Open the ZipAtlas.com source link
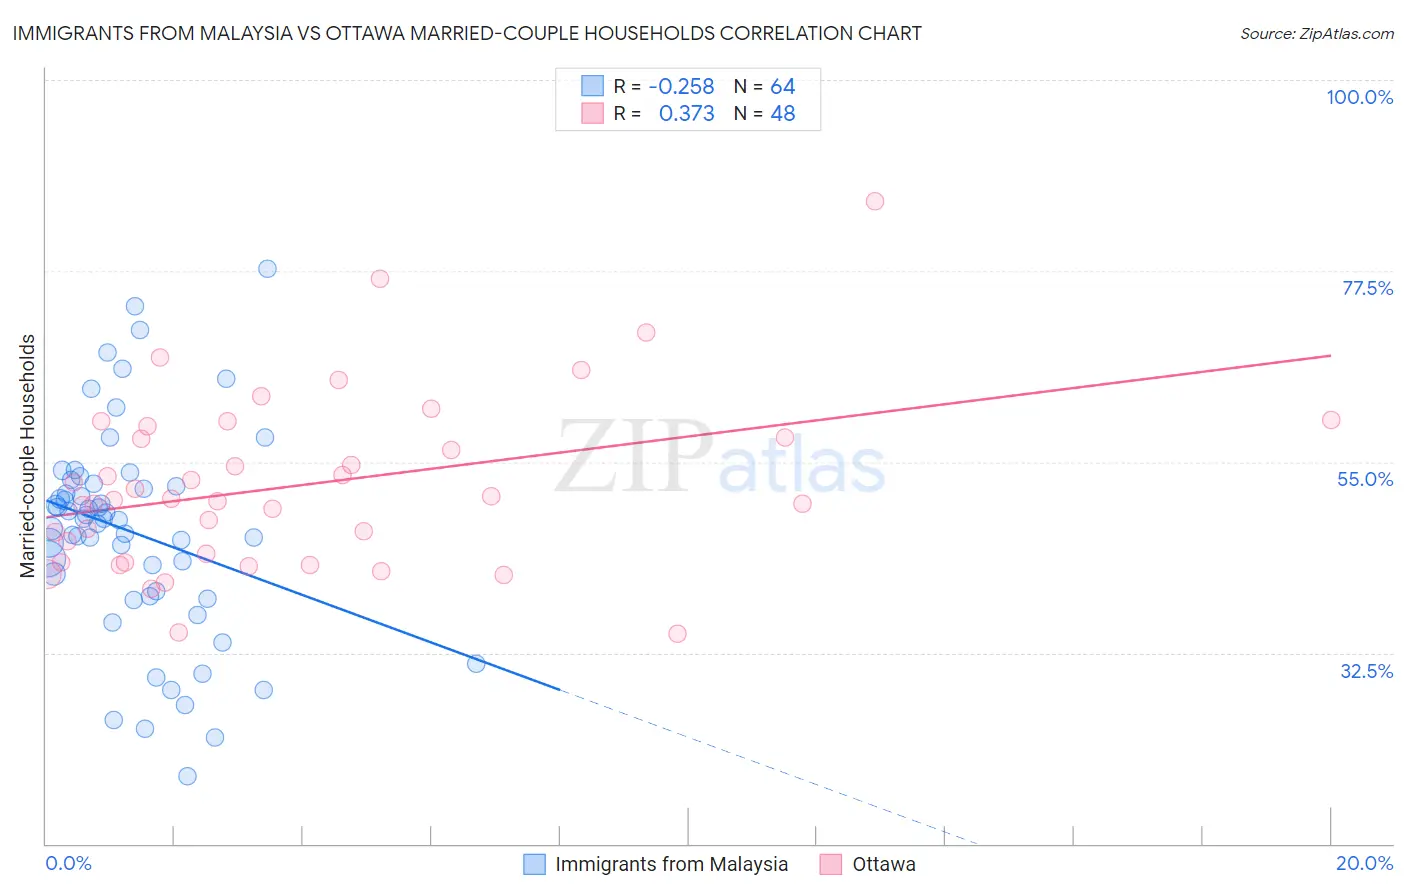The image size is (1406, 892). (x=1317, y=33)
